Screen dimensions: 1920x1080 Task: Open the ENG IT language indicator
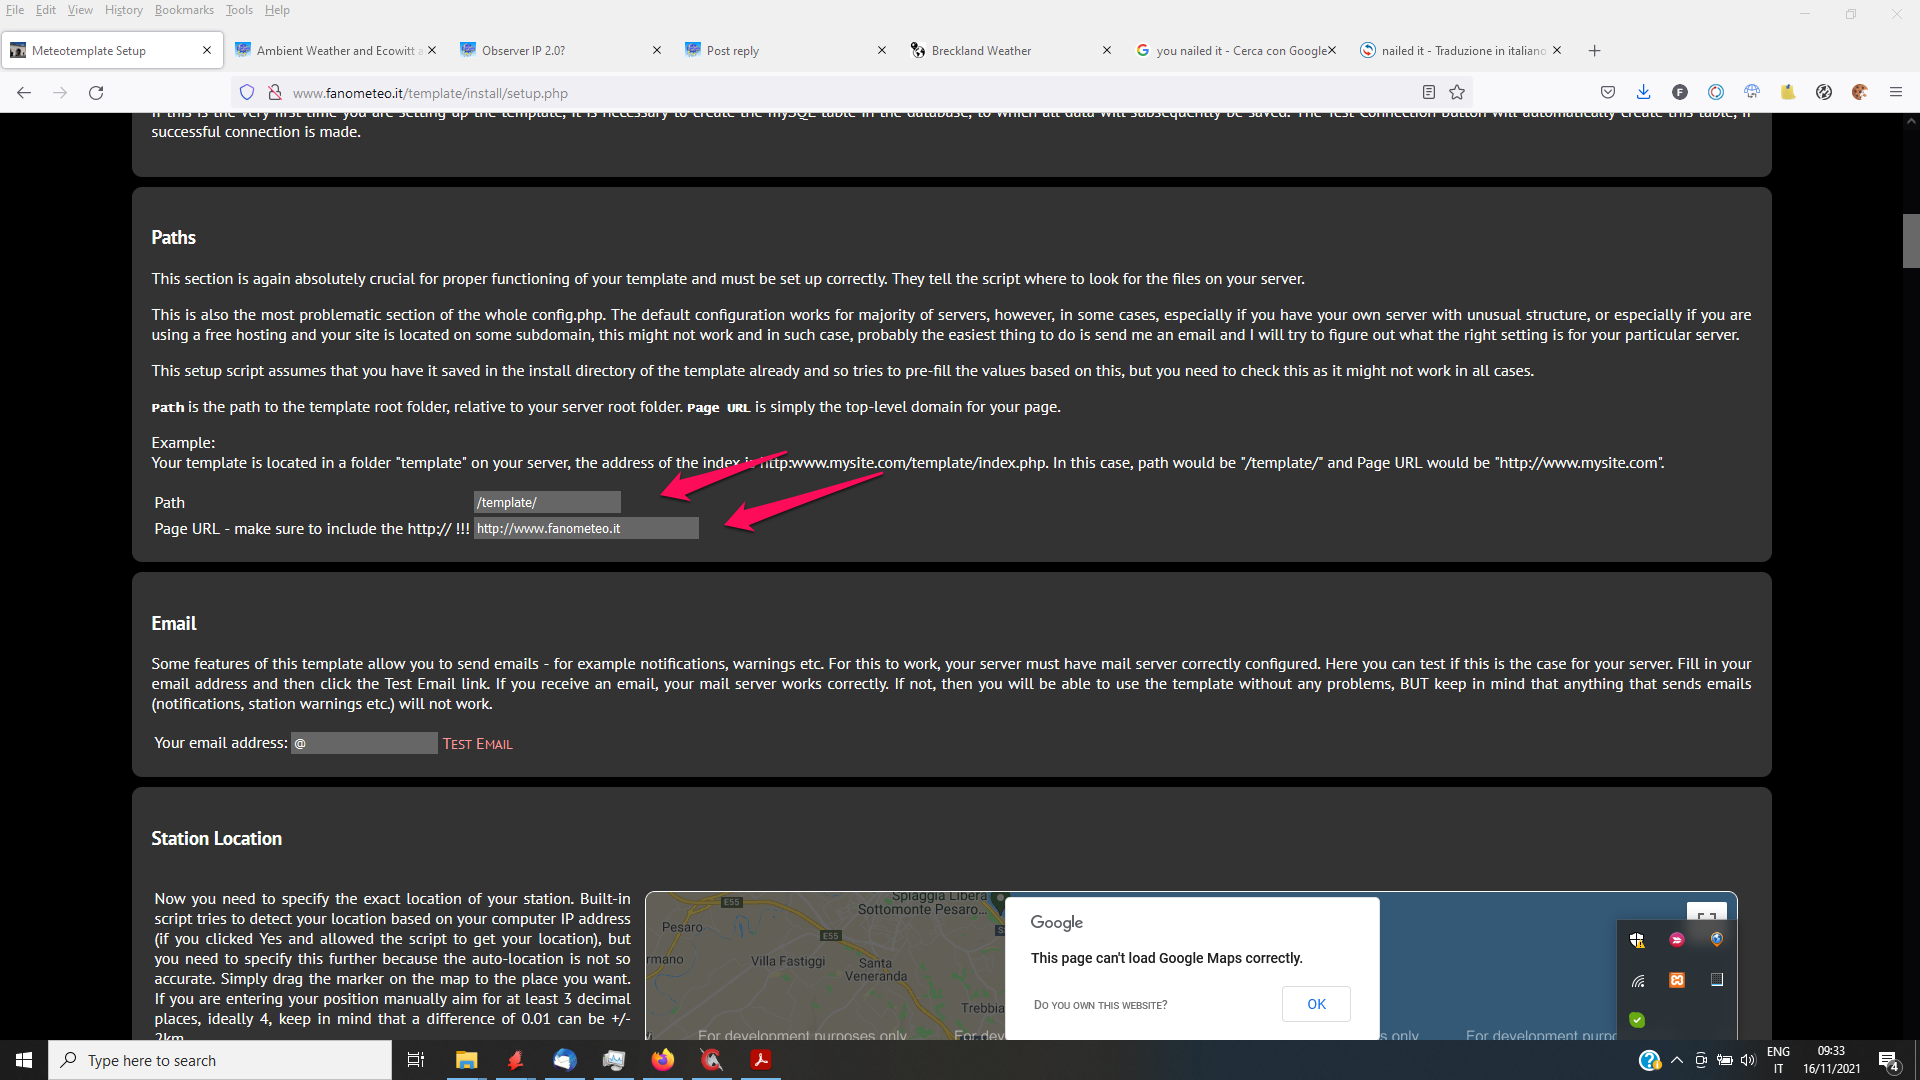(x=1778, y=1060)
